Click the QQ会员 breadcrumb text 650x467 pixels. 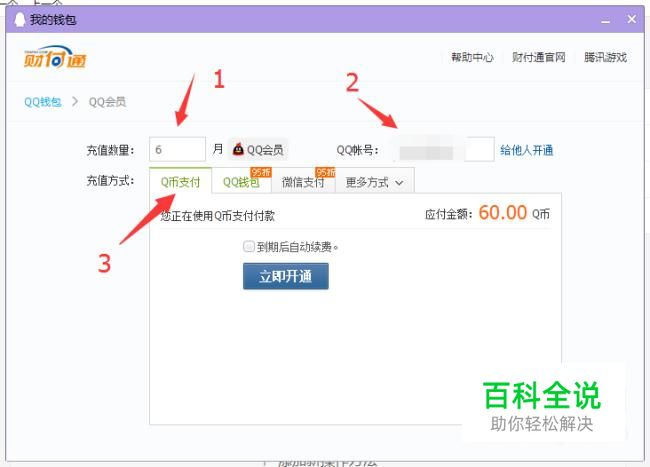tap(107, 102)
